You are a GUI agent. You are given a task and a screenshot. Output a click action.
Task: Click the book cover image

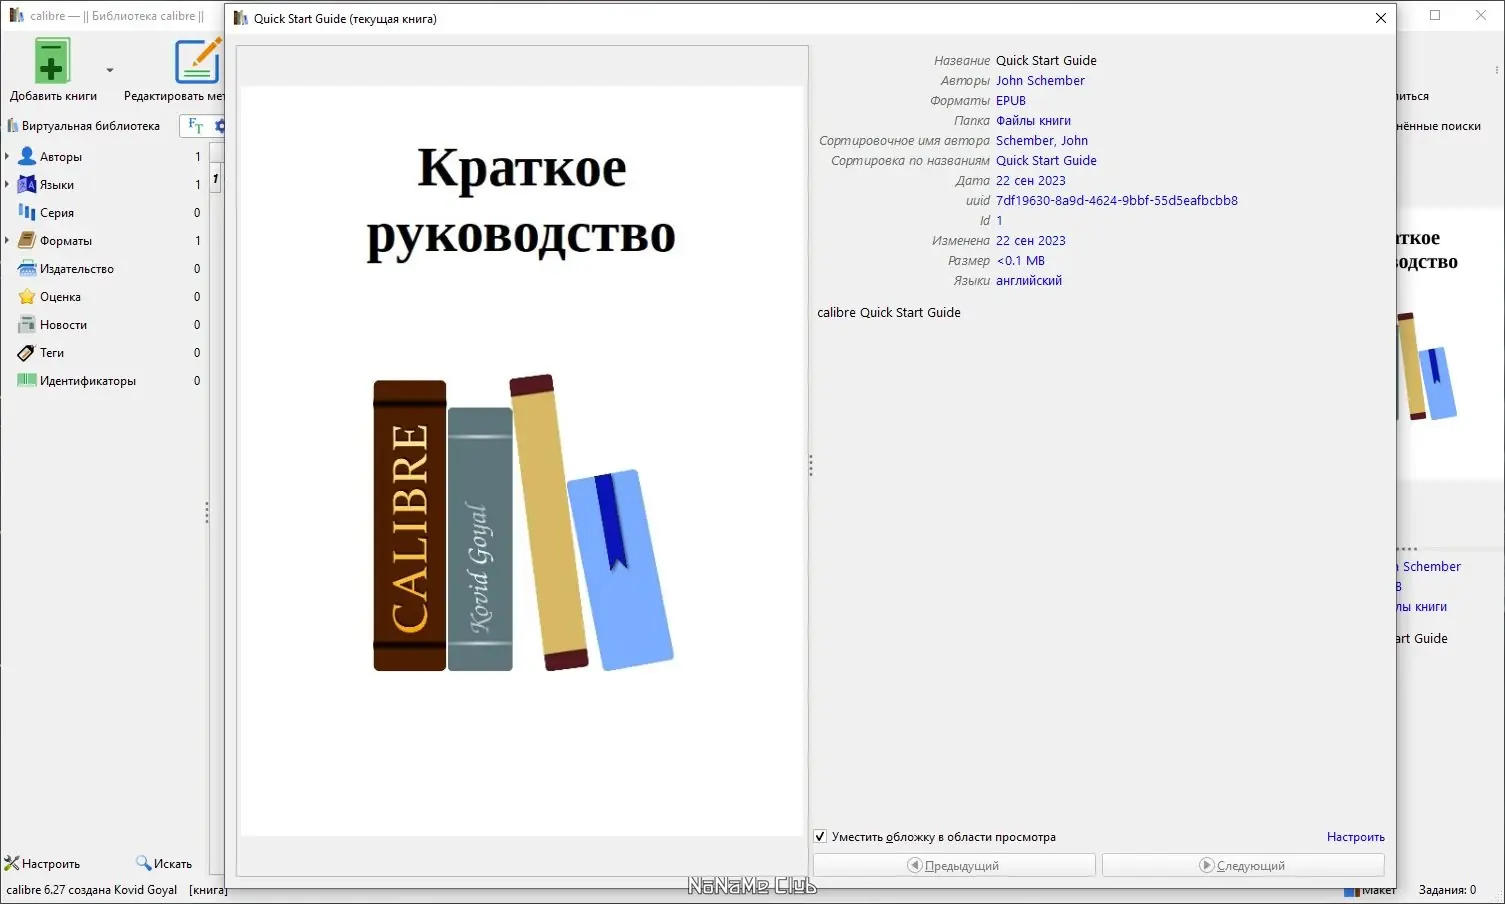[x=522, y=460]
